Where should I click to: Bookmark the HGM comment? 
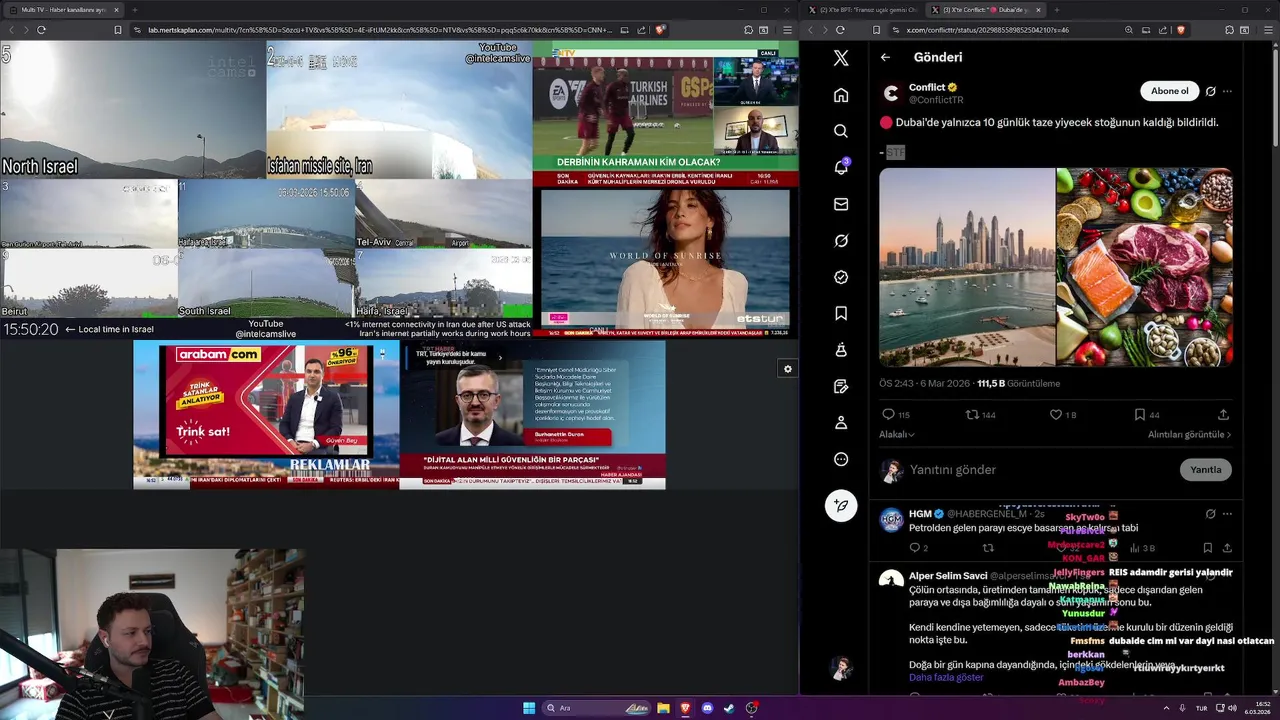coord(1207,548)
